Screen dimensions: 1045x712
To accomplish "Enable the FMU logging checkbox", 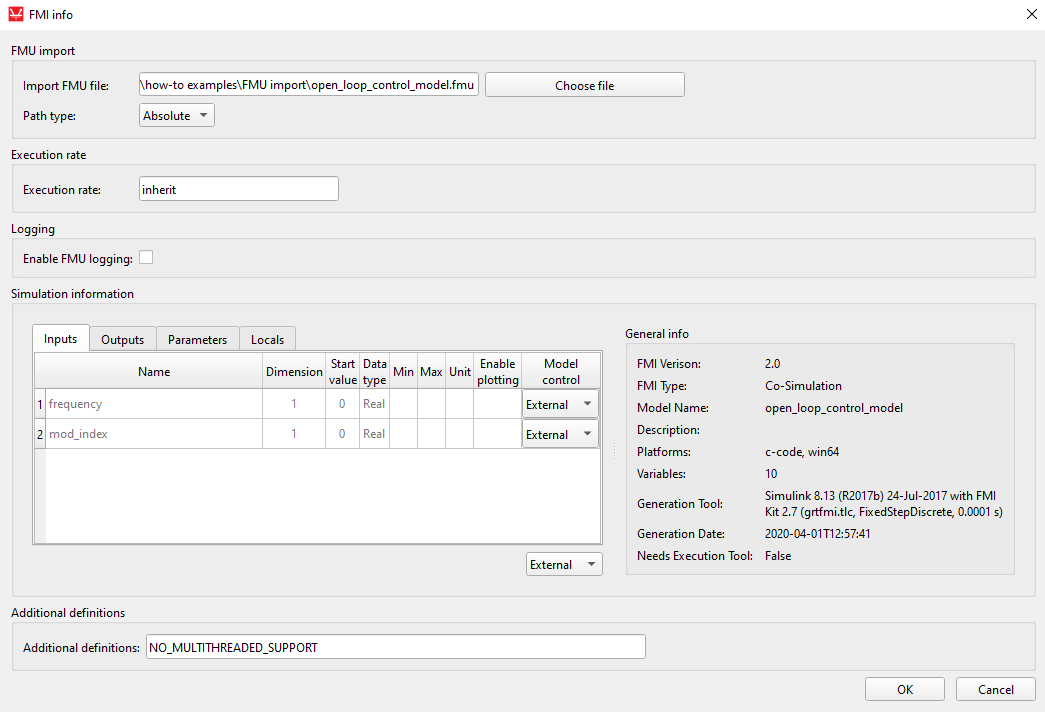I will [146, 258].
